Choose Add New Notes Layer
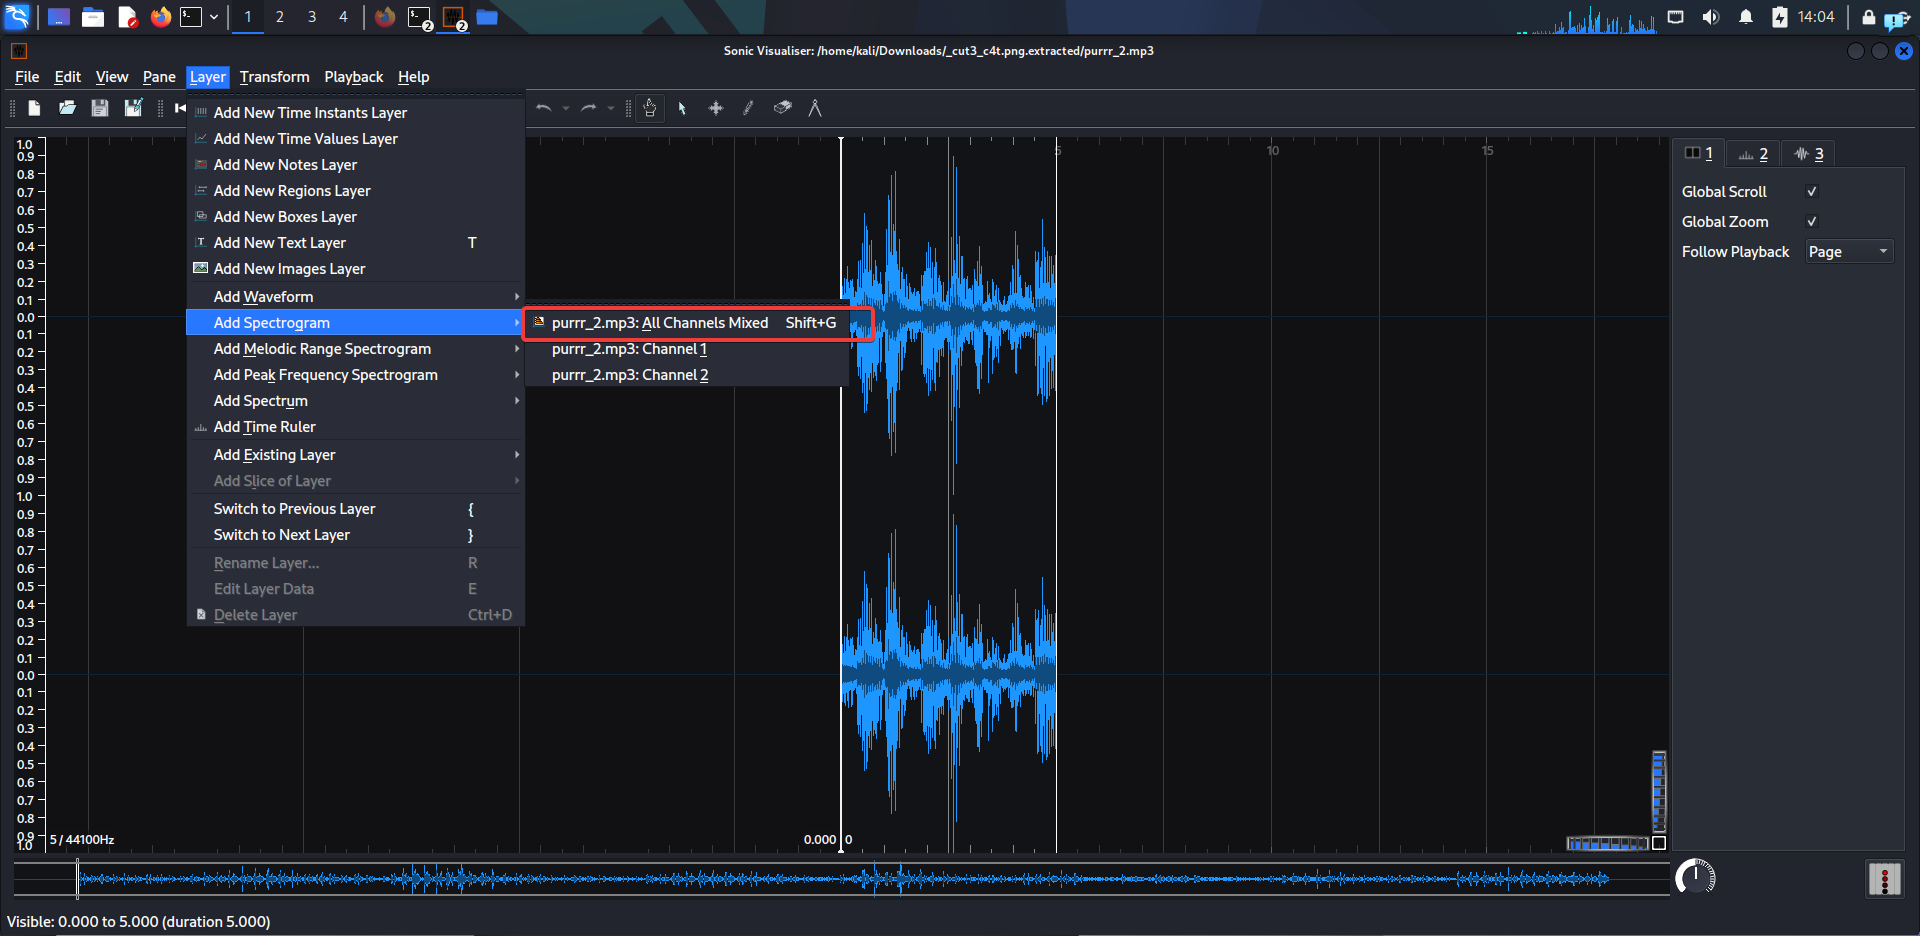 356,165
